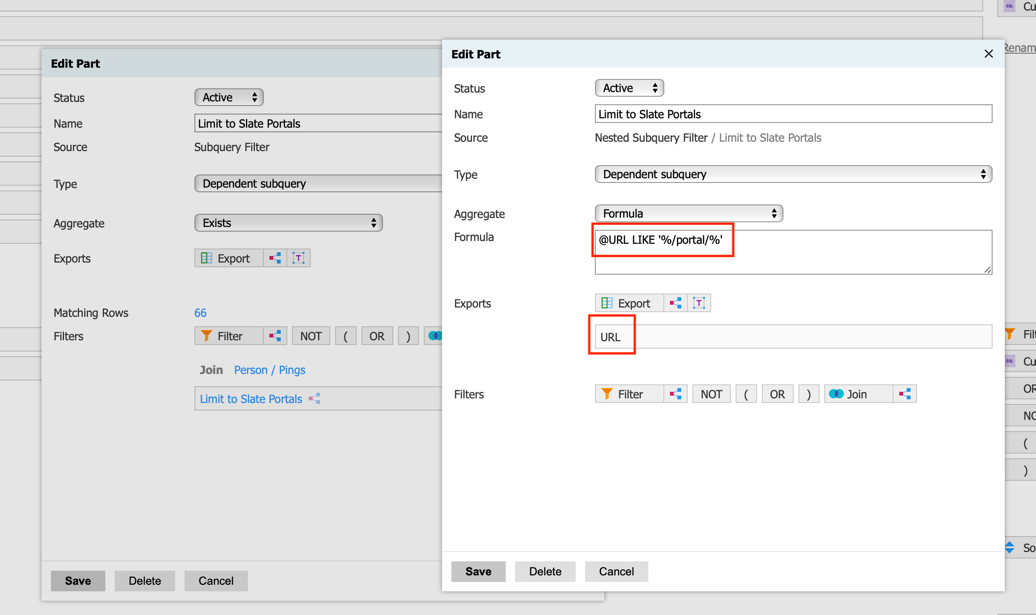Click the subquery icon right of the Join button
The image size is (1036, 615).
[x=905, y=394]
